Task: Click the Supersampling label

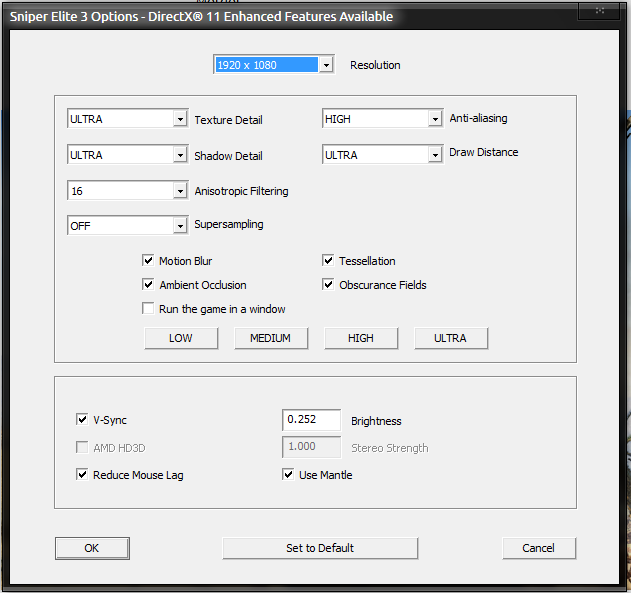Action: [229, 224]
